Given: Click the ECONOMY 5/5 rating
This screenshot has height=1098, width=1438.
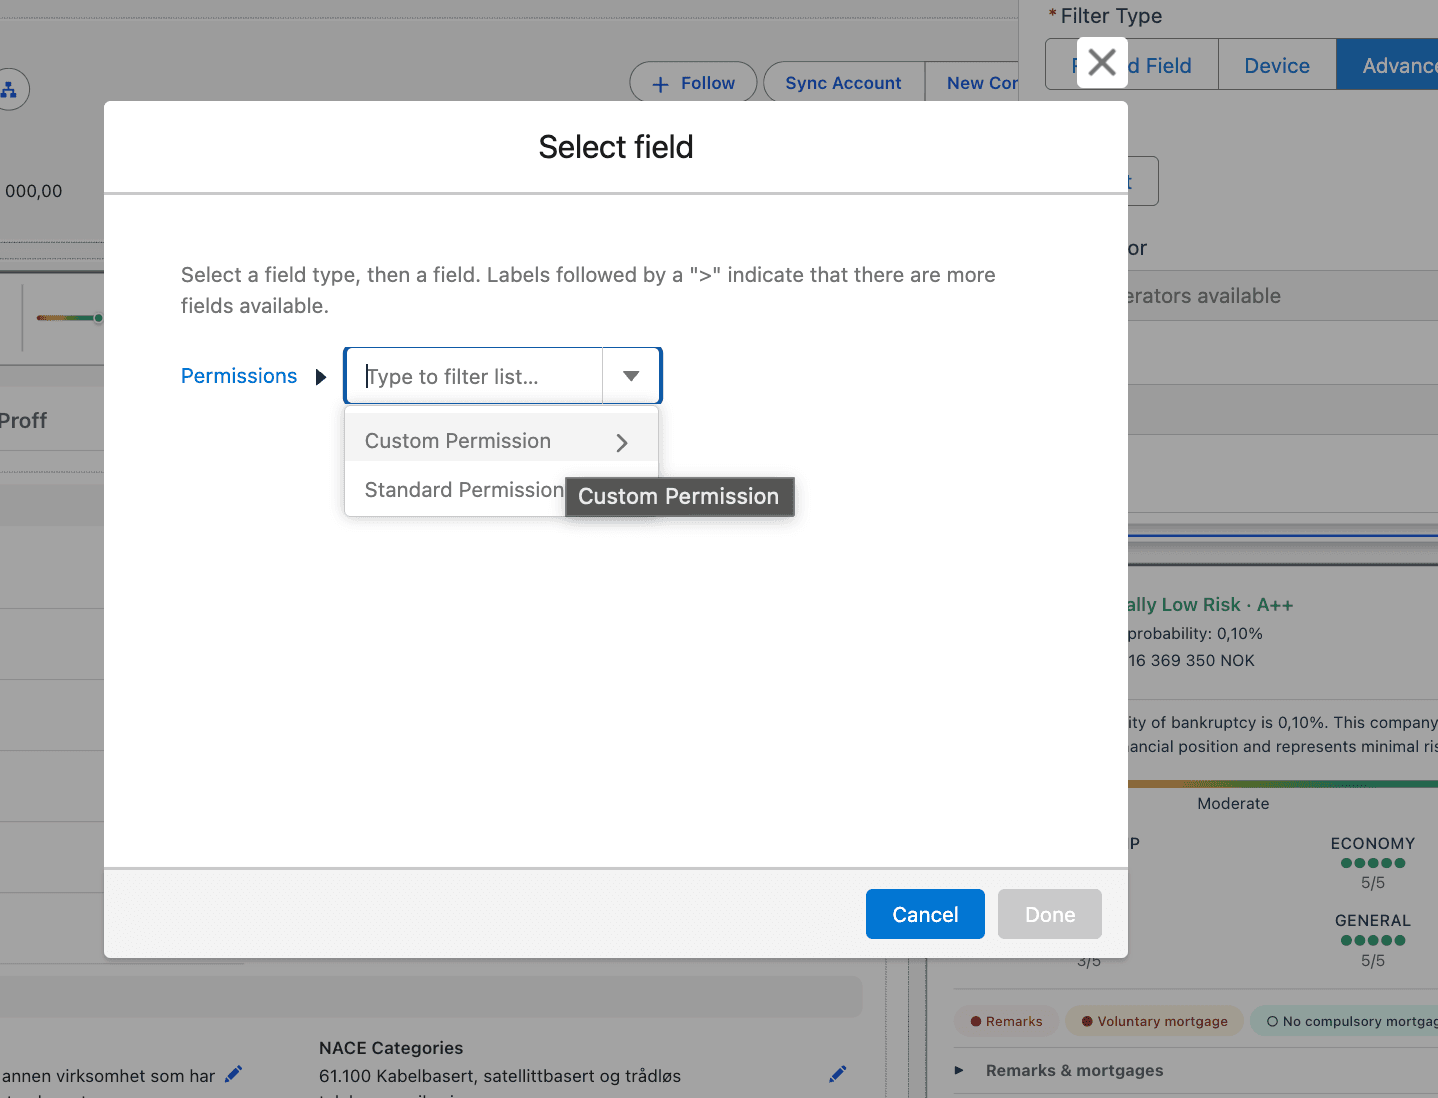Looking at the screenshot, I should click(x=1373, y=862).
